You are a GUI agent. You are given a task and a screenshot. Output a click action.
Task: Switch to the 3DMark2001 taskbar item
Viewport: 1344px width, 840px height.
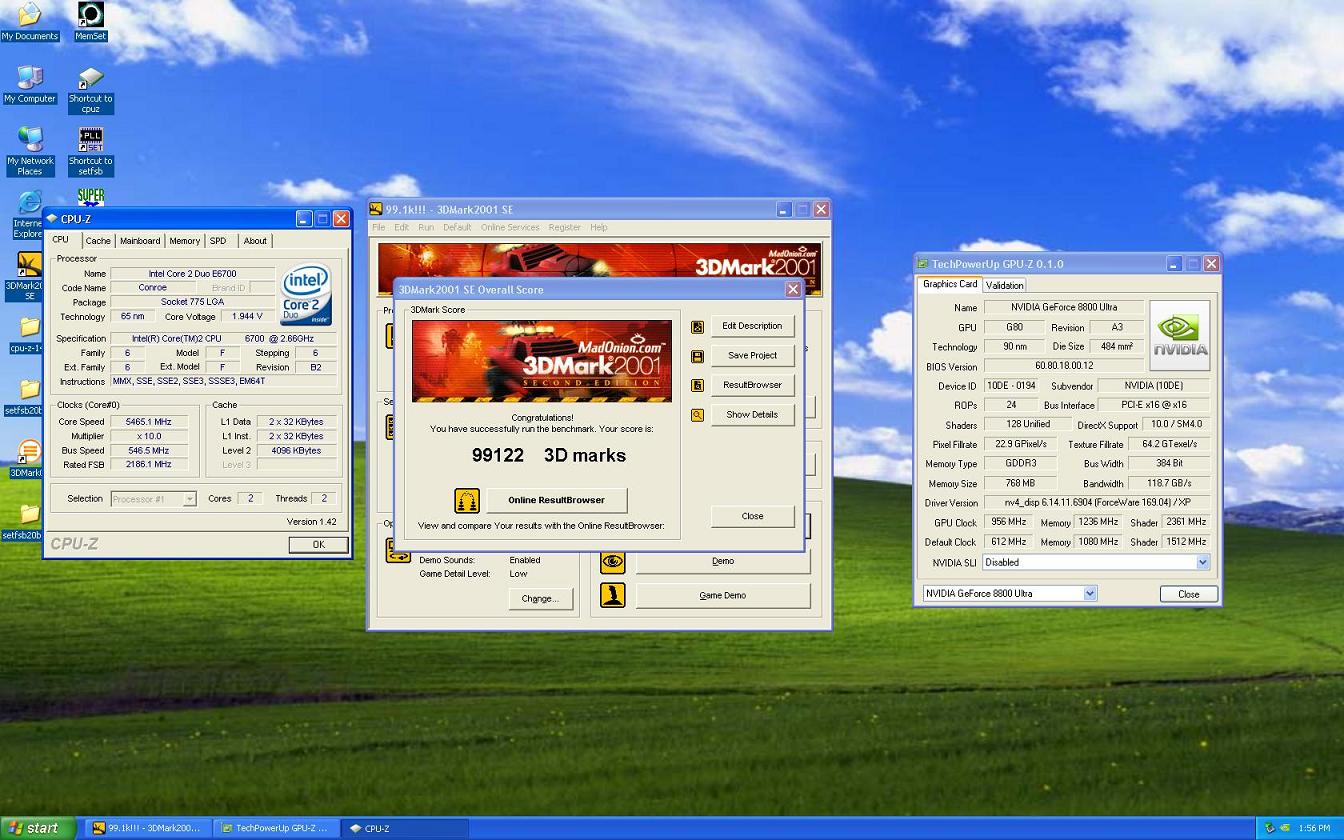[x=147, y=828]
